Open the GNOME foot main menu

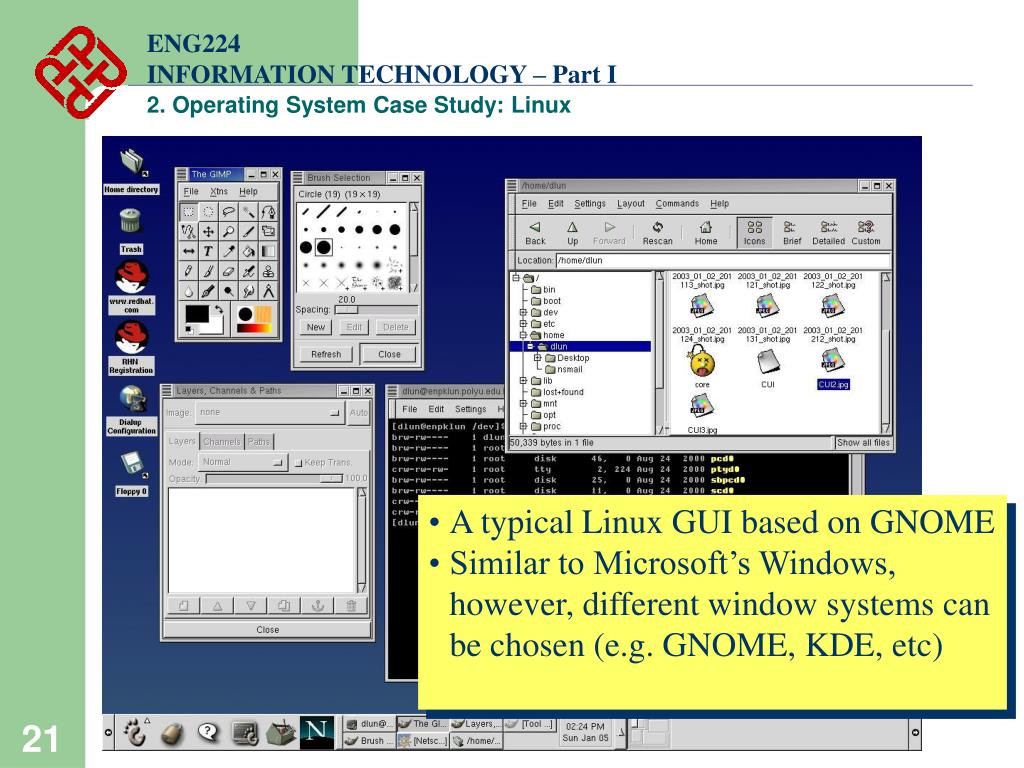pos(135,733)
